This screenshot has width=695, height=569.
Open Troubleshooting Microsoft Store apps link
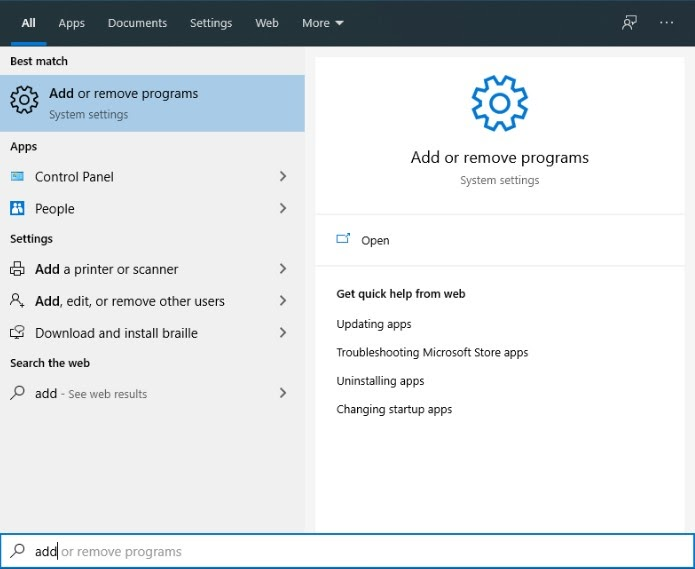pos(432,353)
